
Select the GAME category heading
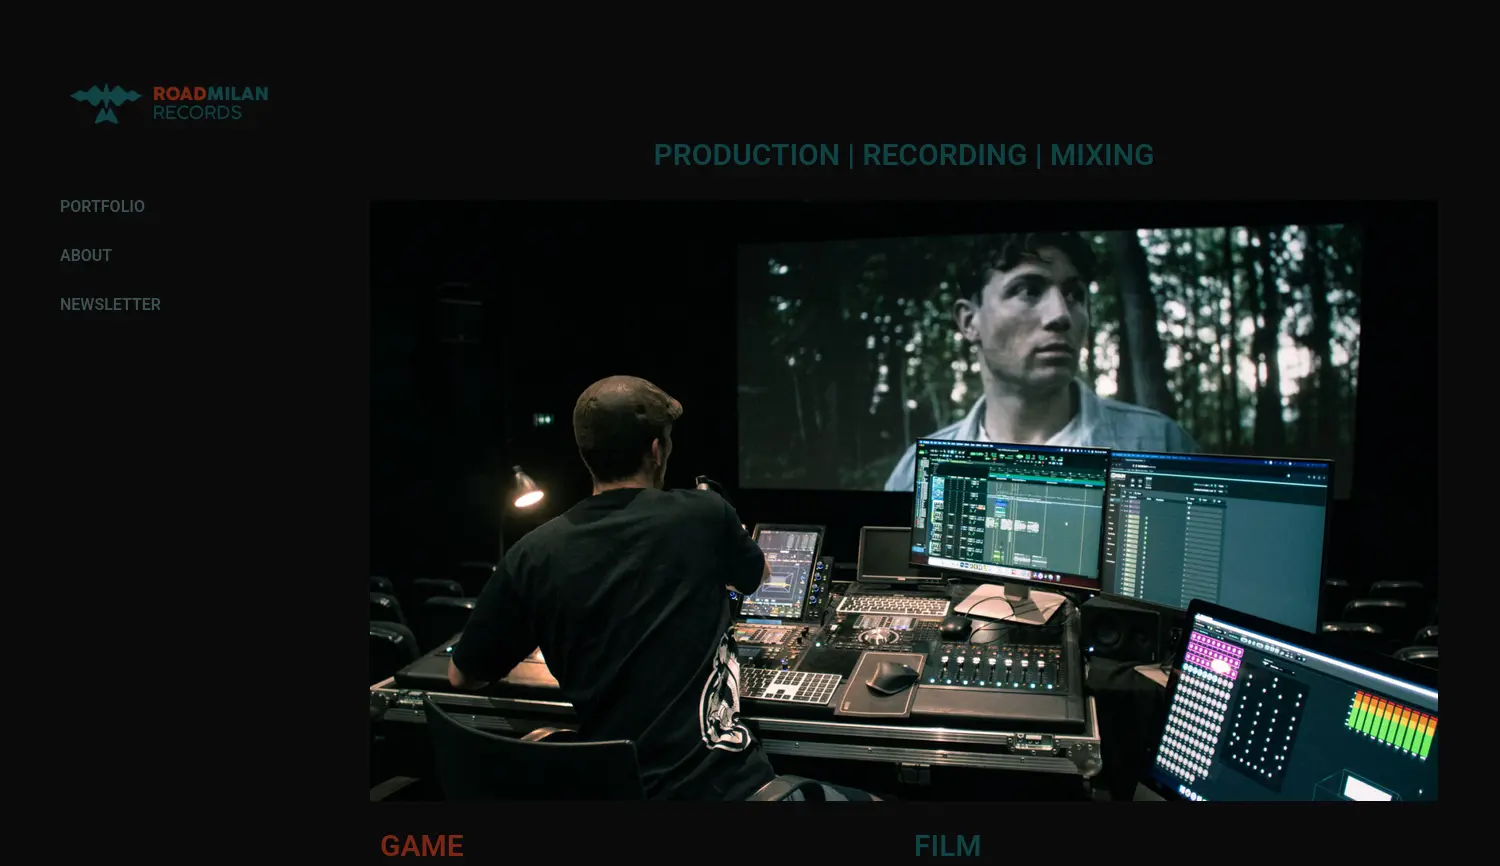click(421, 845)
